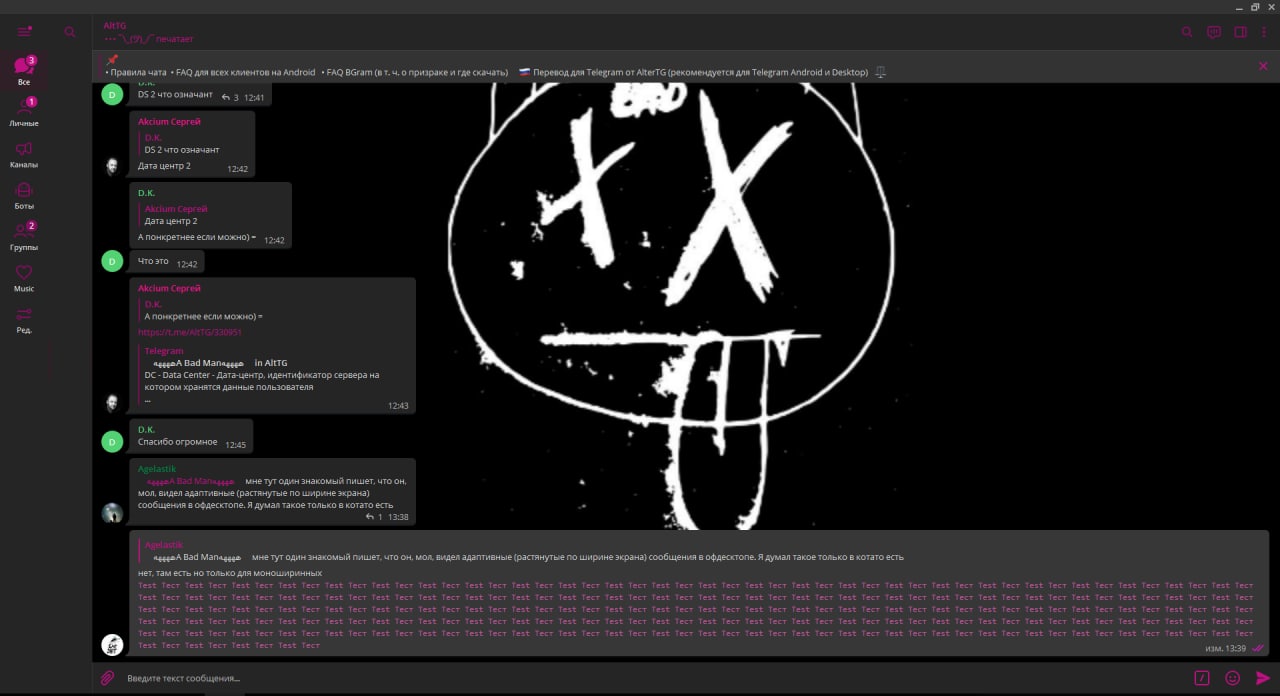1280x696 pixels.
Task: Open the FAQ BGram pinned link
Action: point(416,72)
